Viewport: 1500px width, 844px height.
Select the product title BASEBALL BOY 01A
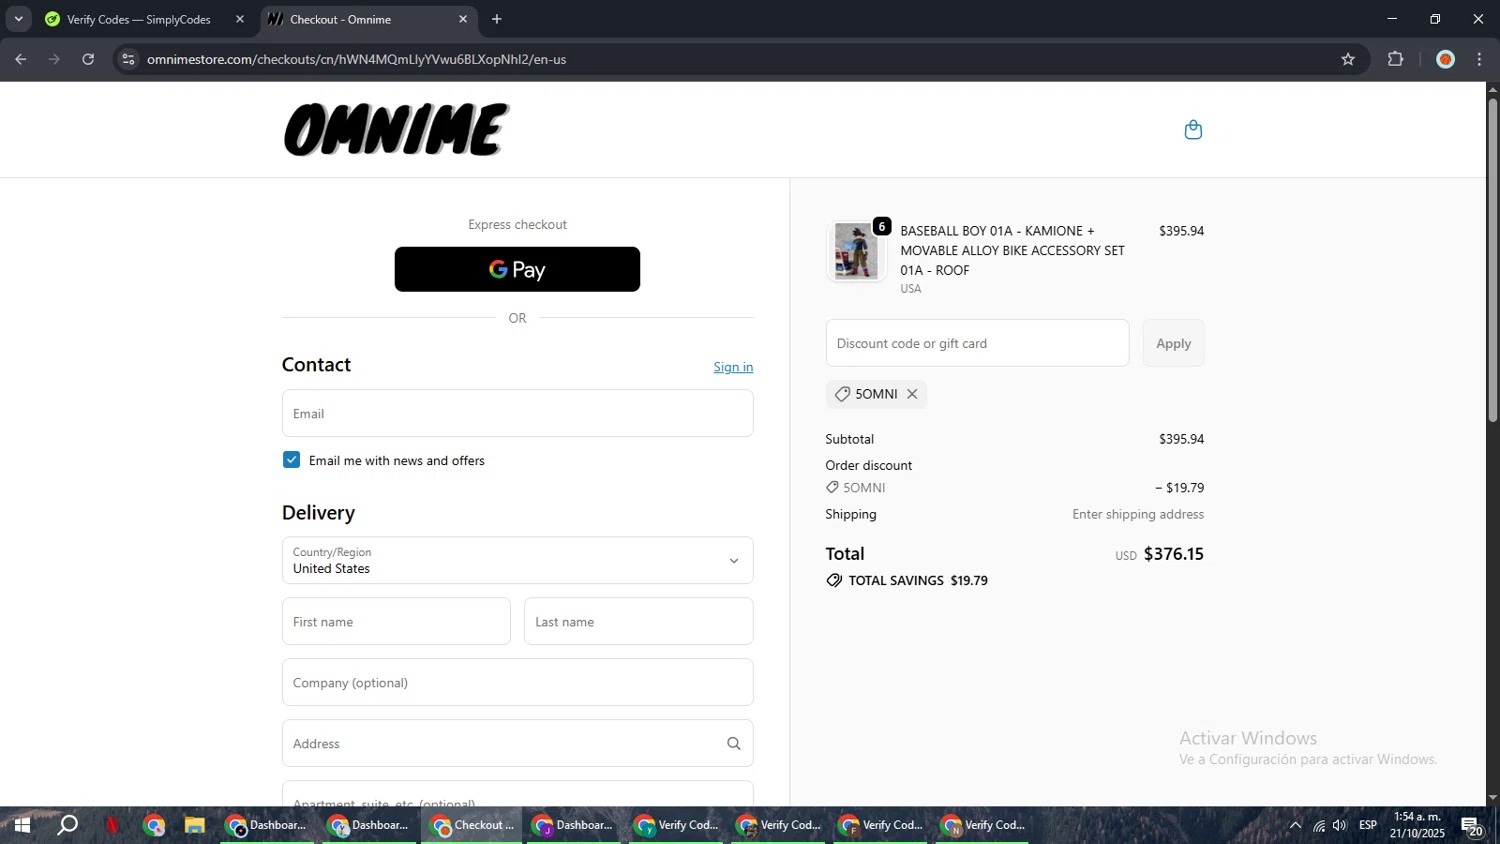click(x=1012, y=250)
